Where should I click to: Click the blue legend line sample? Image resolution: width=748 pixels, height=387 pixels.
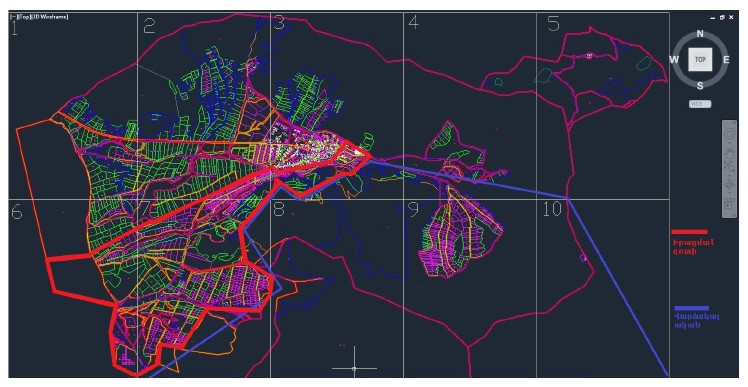692,308
